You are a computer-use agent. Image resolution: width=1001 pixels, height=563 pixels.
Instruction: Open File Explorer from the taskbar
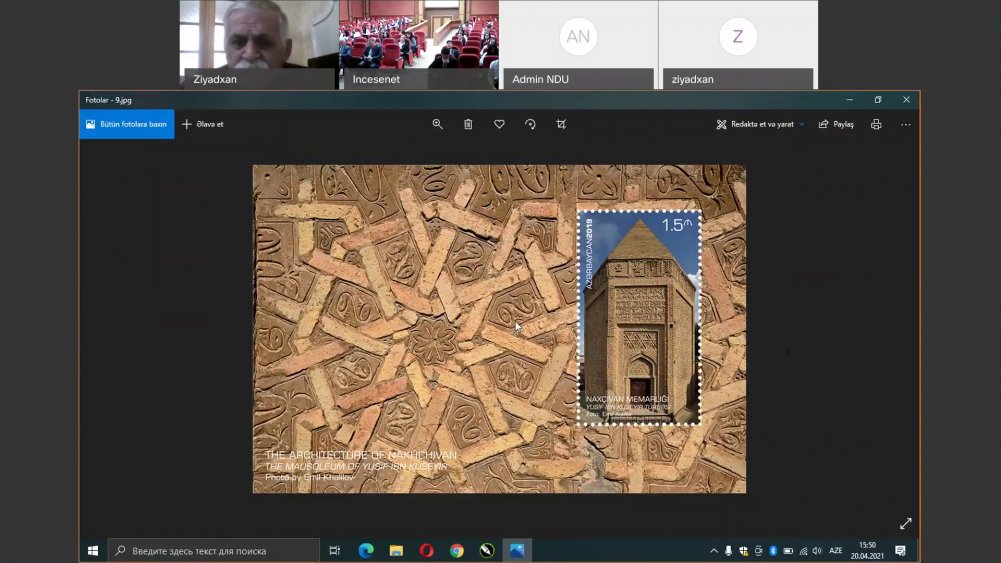(396, 550)
